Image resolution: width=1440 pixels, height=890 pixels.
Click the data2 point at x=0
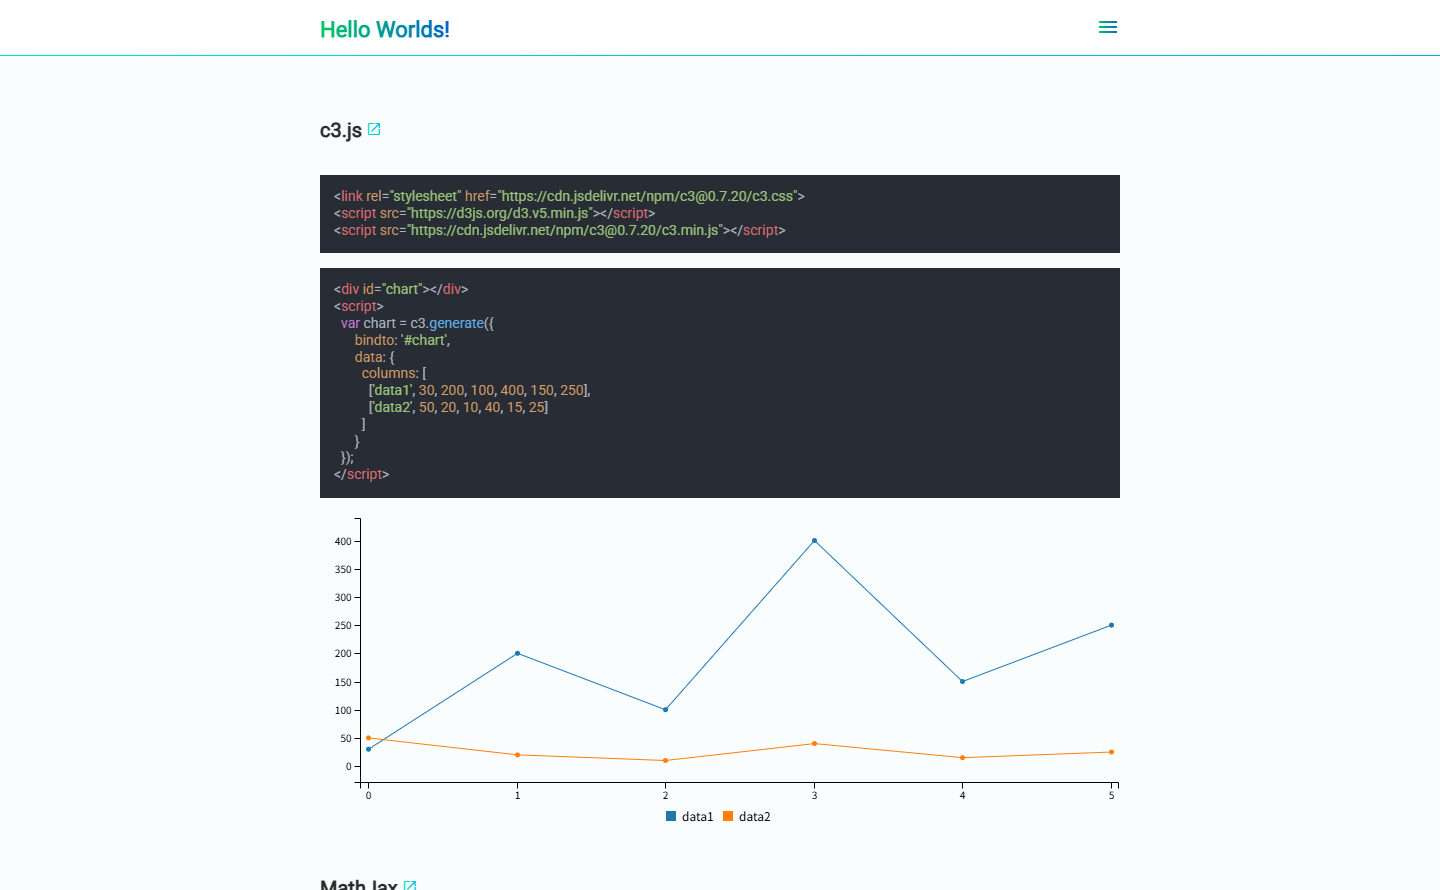click(368, 738)
